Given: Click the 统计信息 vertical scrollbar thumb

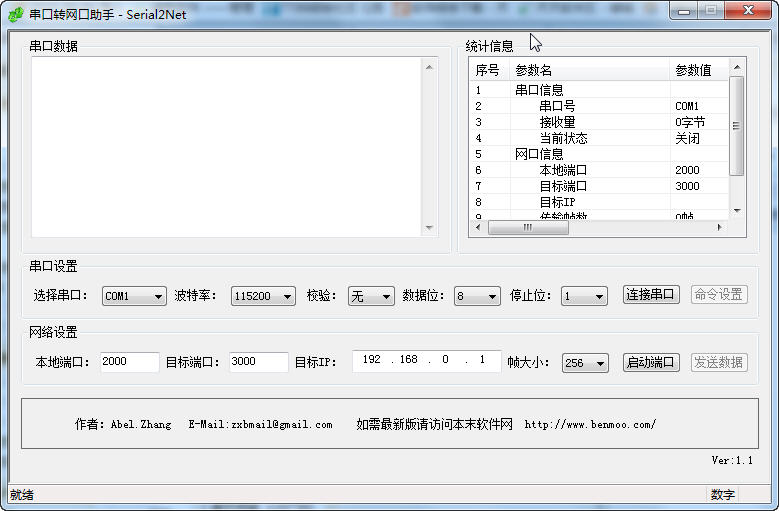Looking at the screenshot, I should click(737, 126).
